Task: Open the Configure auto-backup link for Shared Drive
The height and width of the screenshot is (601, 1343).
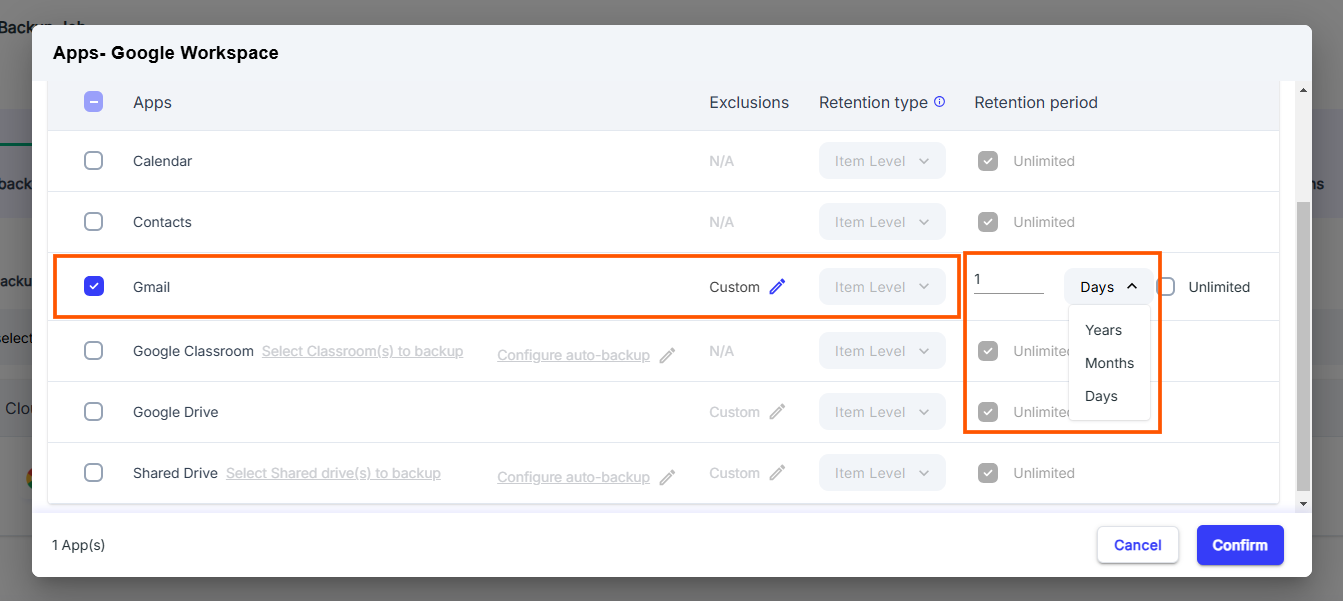Action: tap(573, 477)
